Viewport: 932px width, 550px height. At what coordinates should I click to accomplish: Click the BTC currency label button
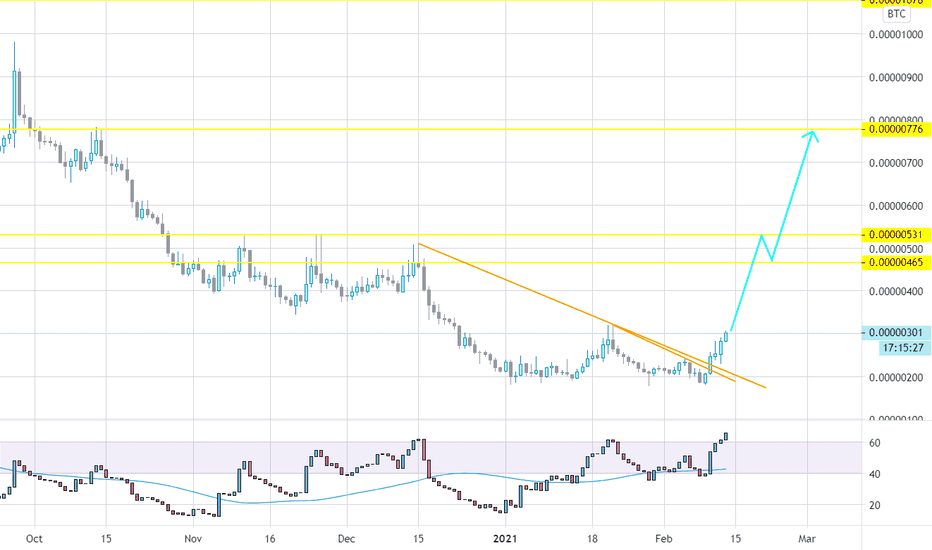point(896,14)
